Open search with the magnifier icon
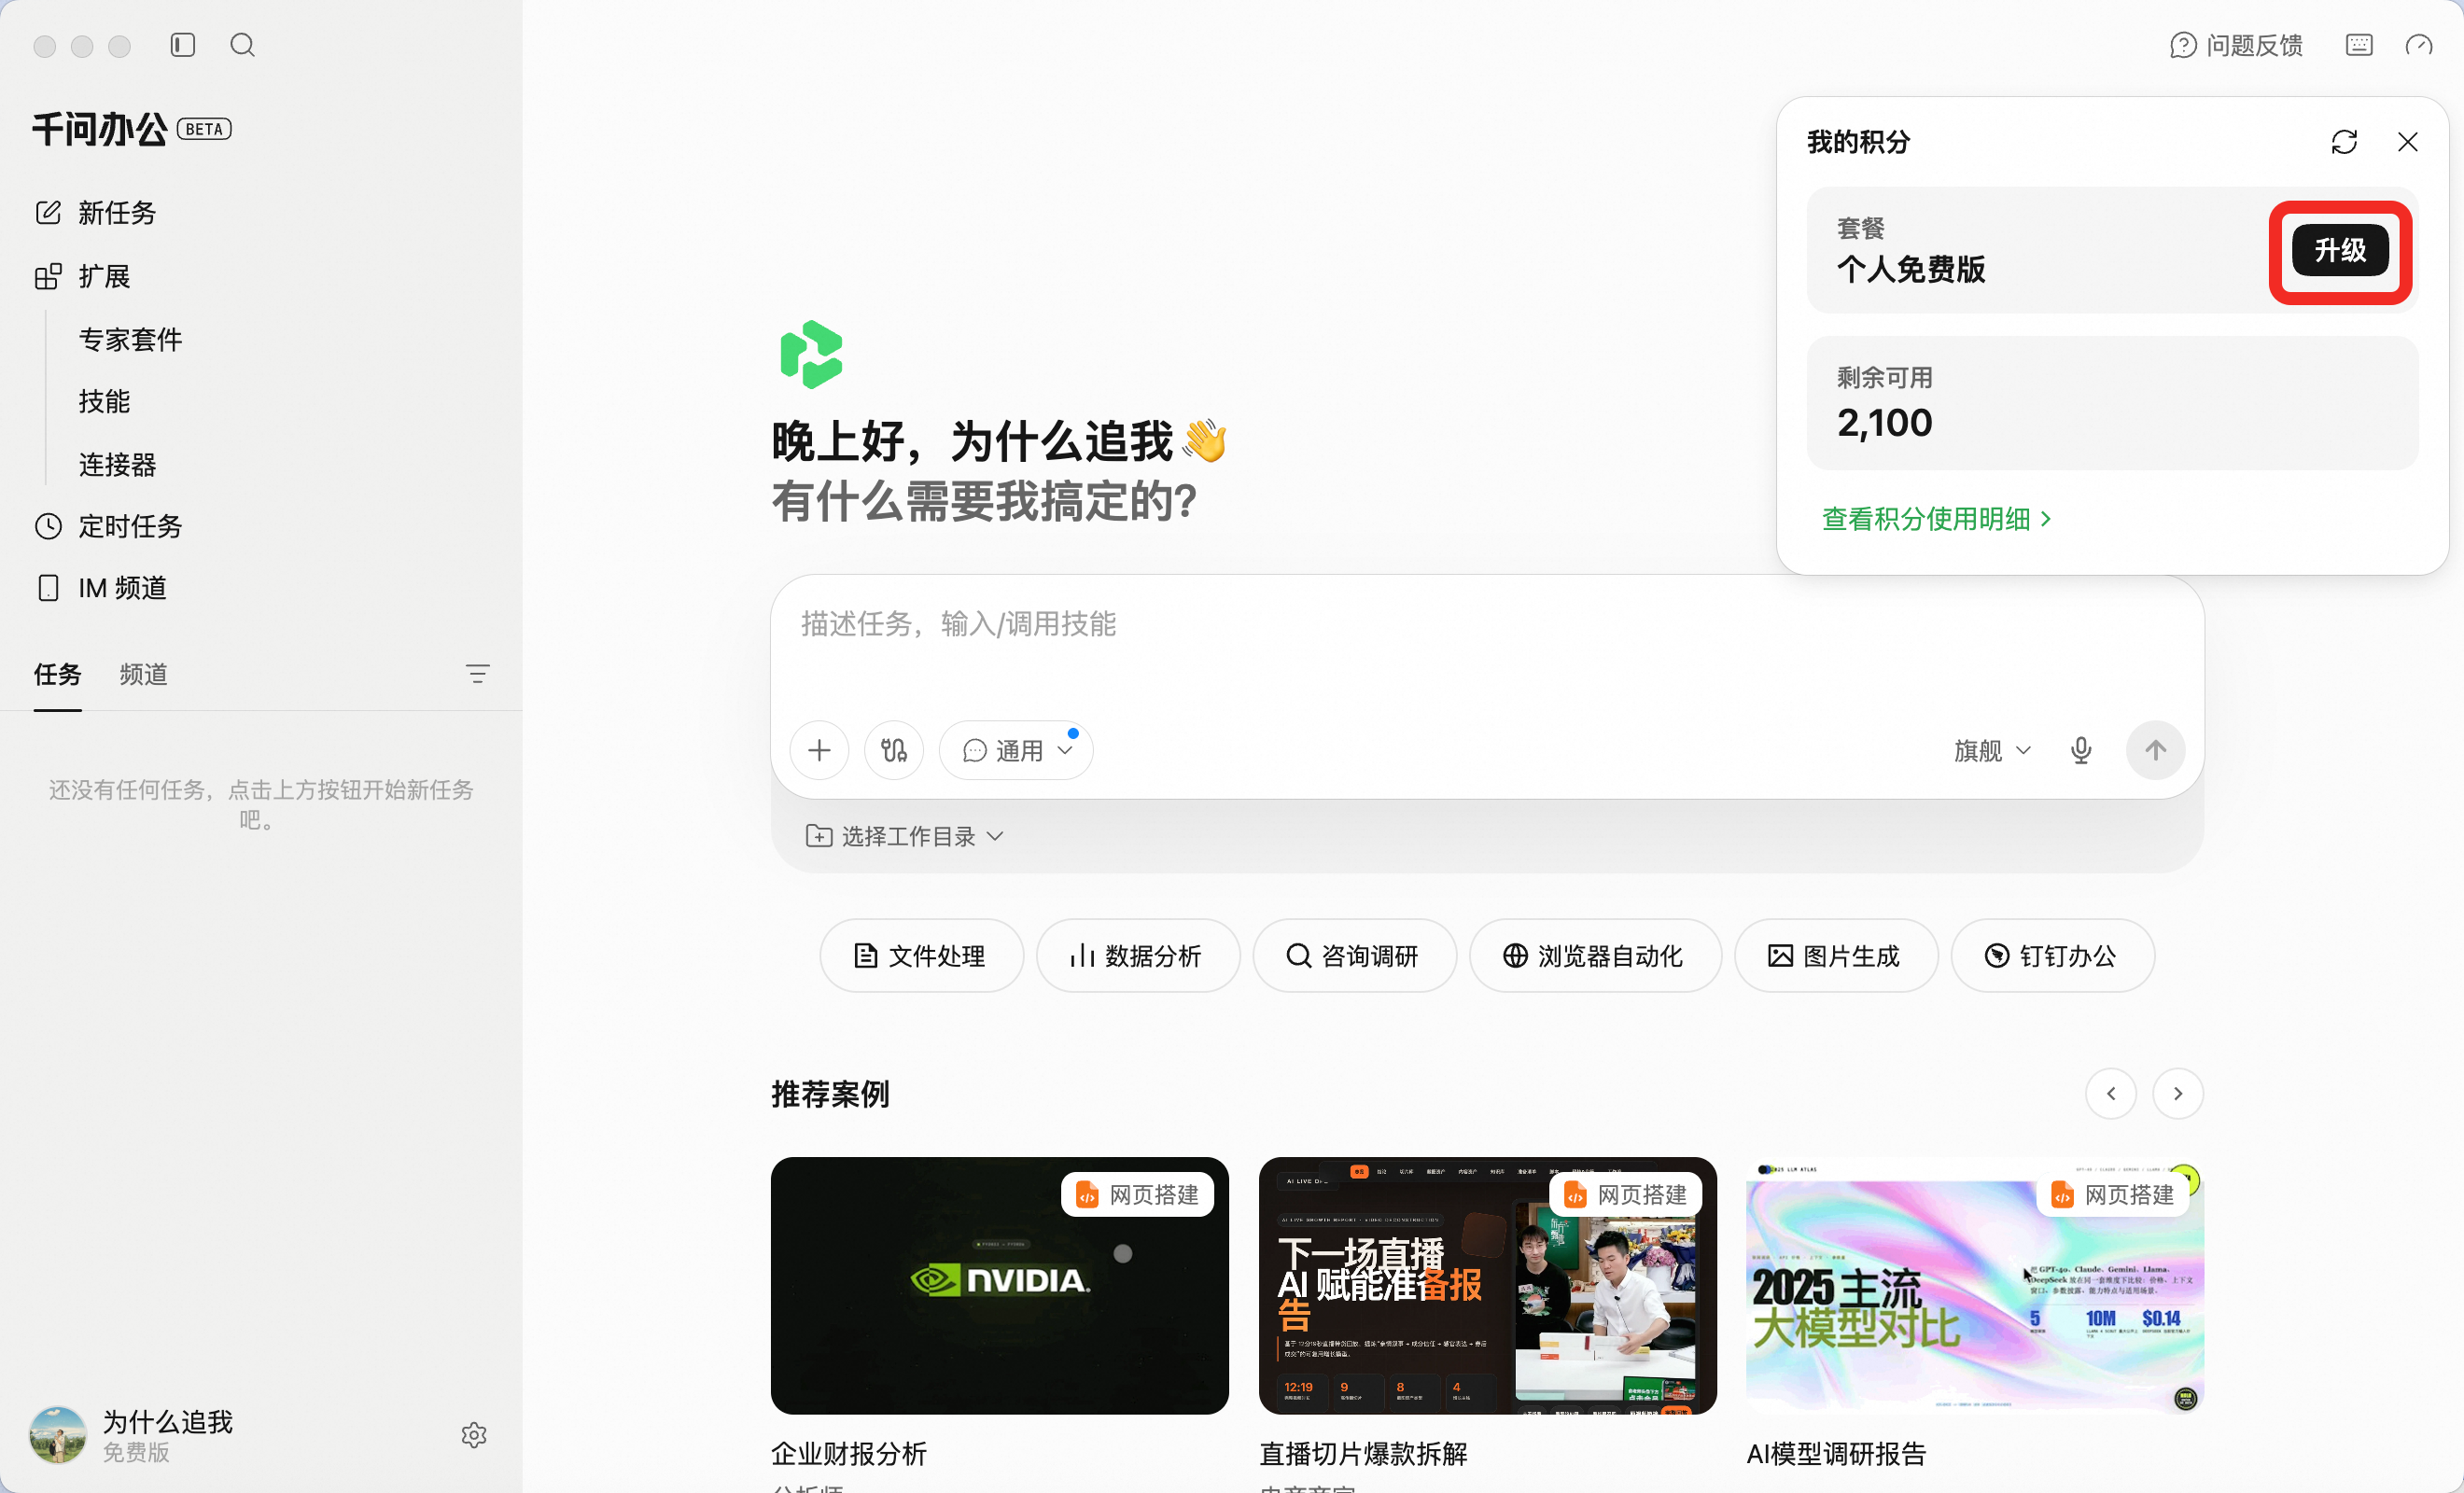 243,45
